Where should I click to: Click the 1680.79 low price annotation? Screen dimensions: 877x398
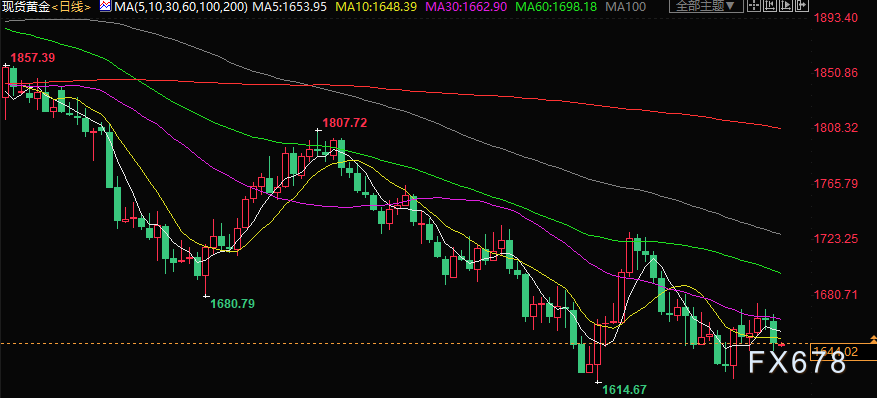click(233, 304)
